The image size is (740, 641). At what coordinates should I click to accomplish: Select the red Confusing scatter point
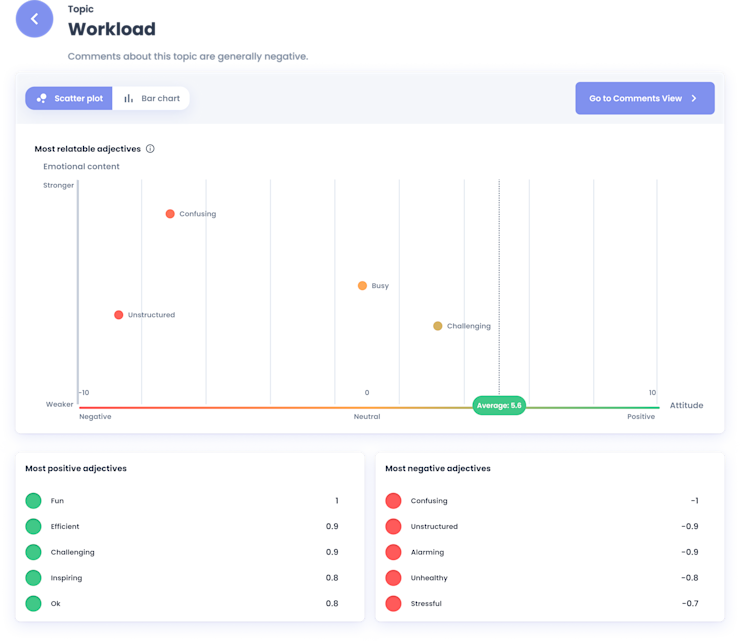(170, 214)
